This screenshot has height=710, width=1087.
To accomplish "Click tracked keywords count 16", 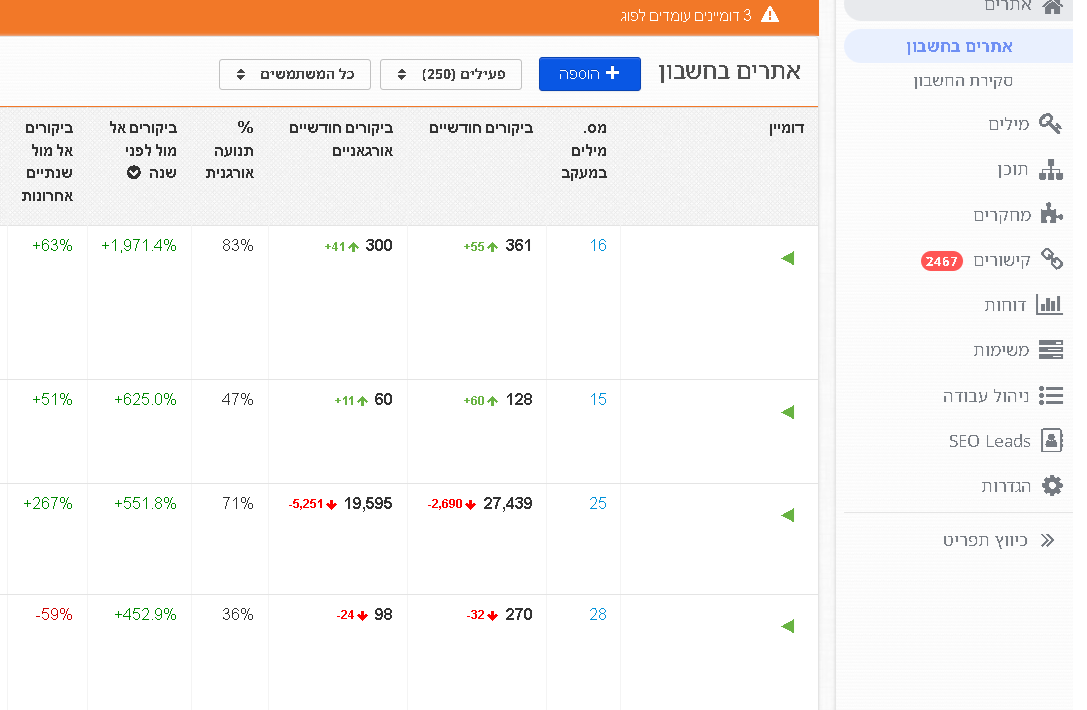I will pos(598,245).
